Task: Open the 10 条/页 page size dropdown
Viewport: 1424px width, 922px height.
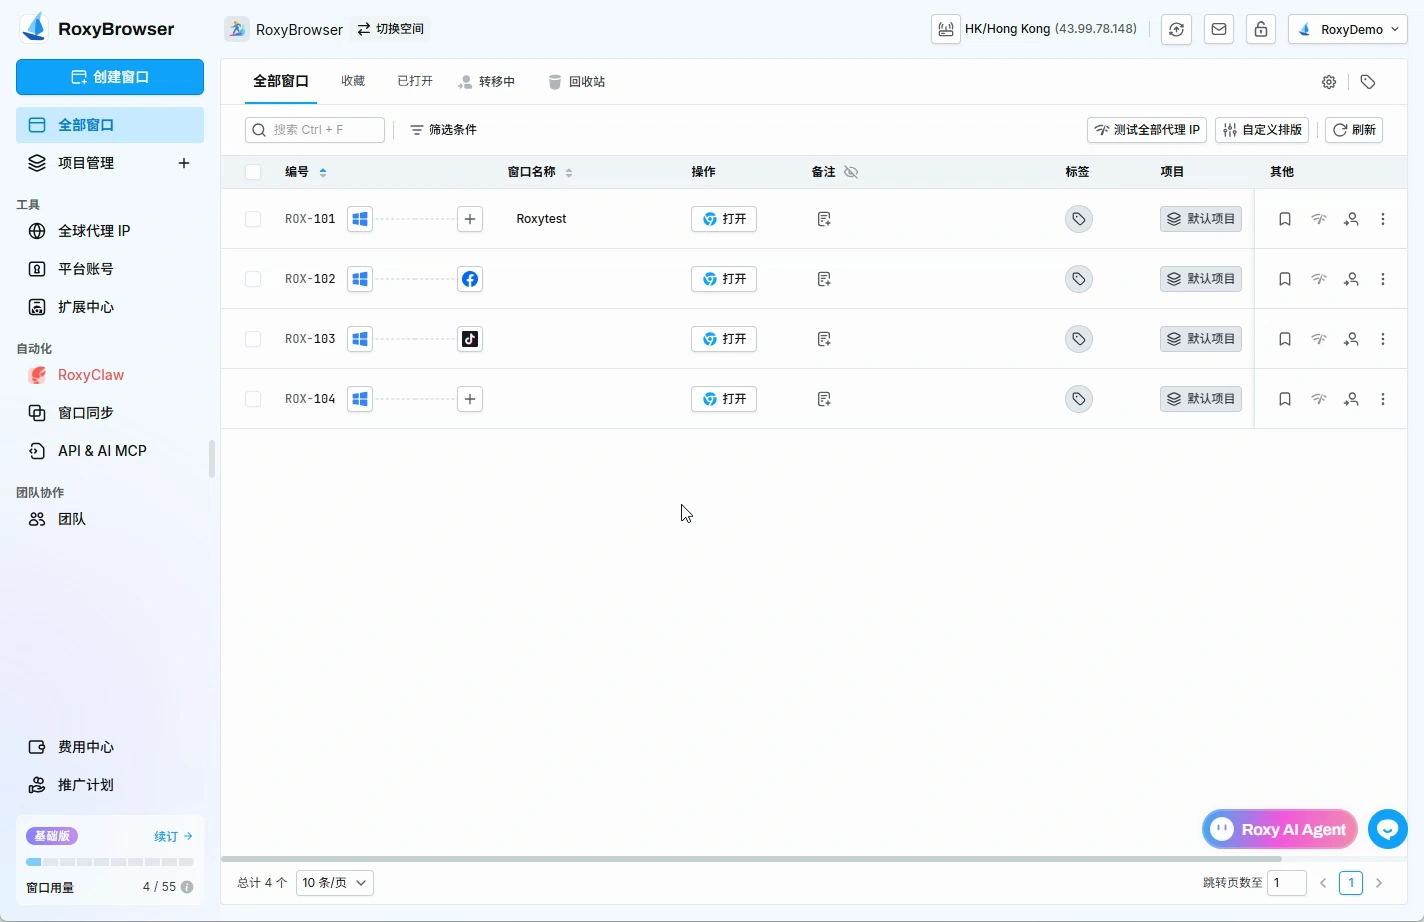Action: (x=335, y=883)
